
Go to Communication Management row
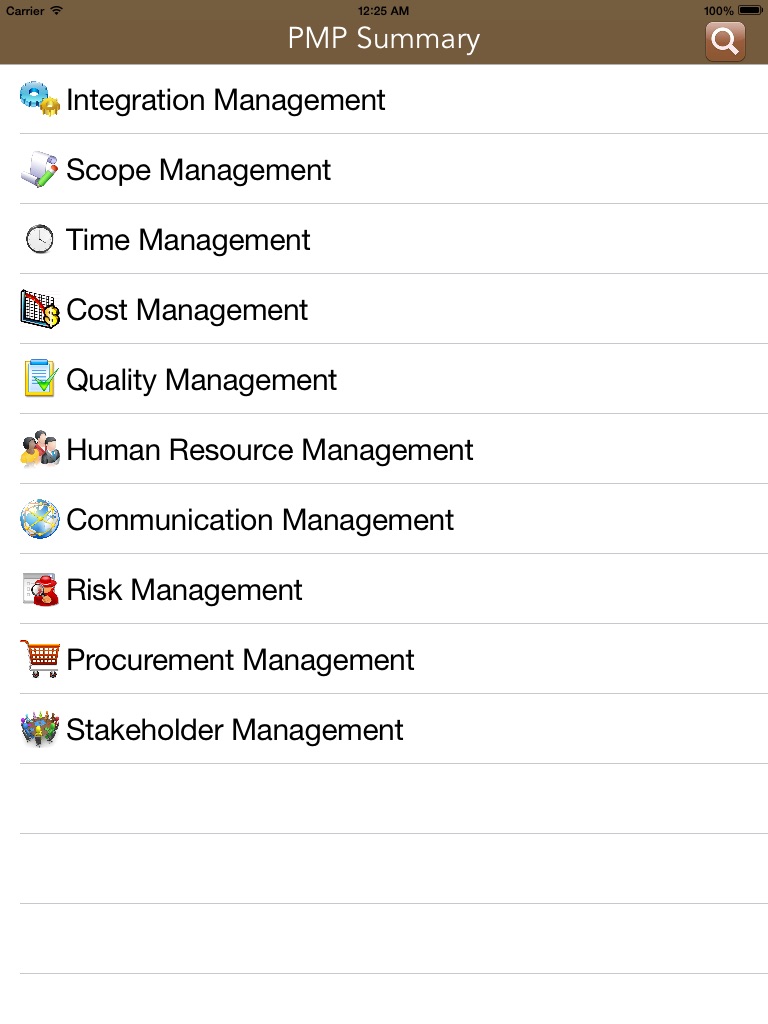tap(260, 520)
